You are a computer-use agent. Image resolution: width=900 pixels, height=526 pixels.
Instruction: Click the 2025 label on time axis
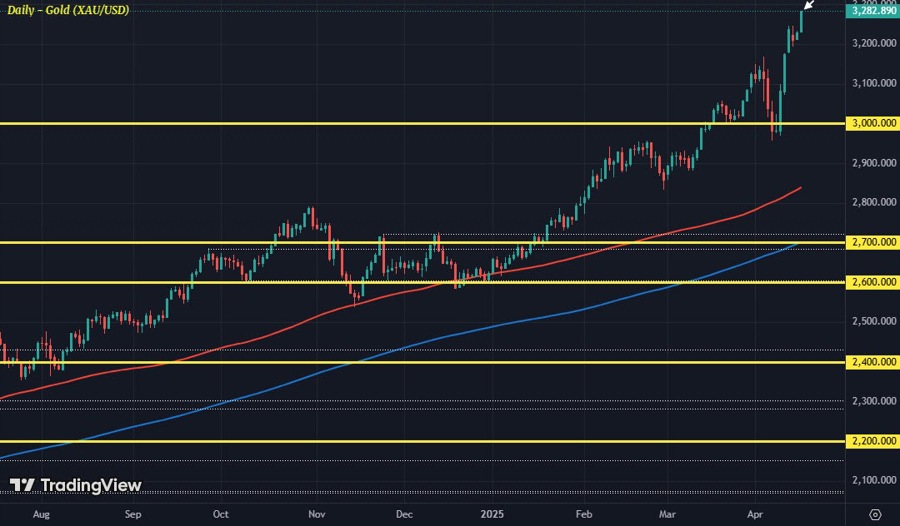click(492, 514)
